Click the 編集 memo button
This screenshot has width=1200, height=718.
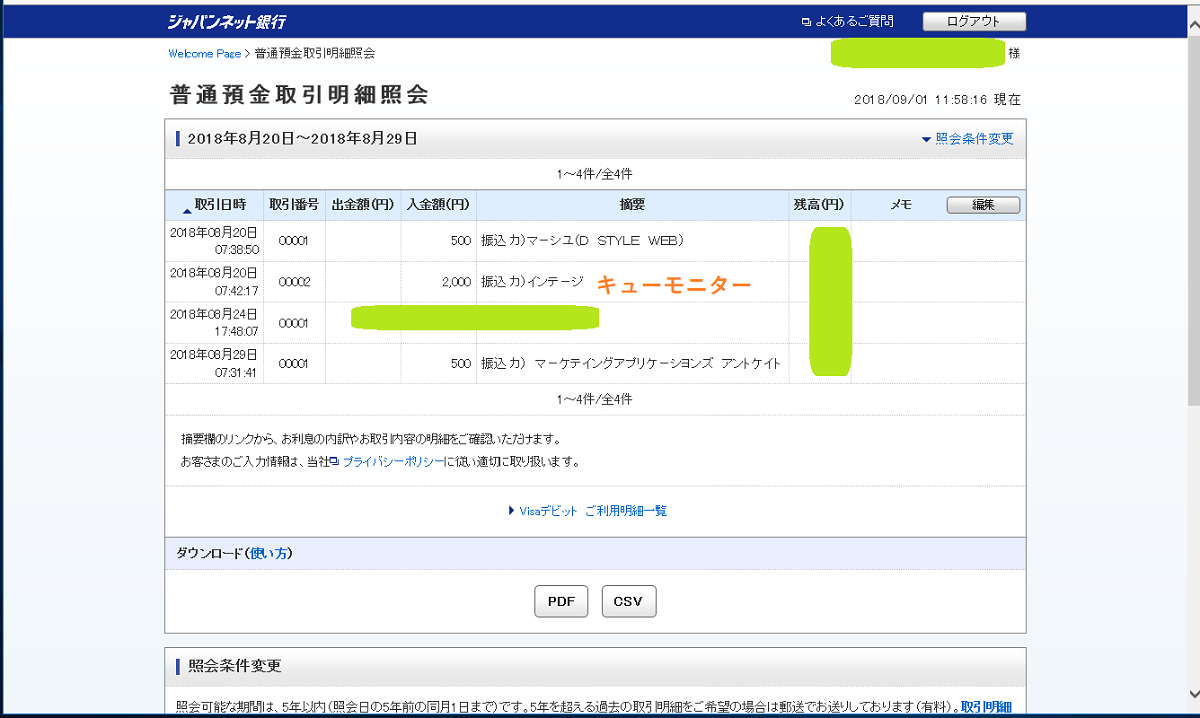[x=982, y=205]
